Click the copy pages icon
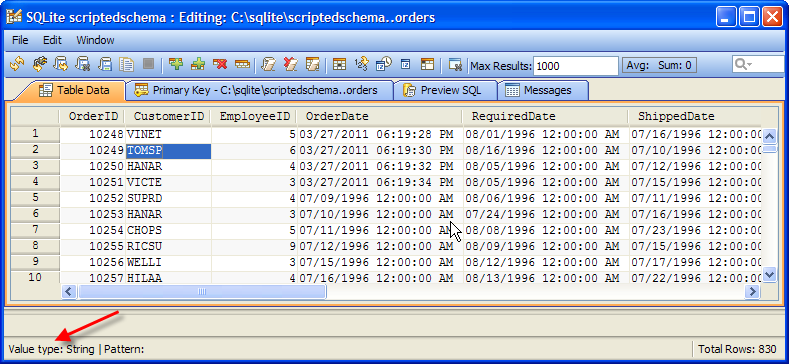Screen dimensions: 789x364 126,64
